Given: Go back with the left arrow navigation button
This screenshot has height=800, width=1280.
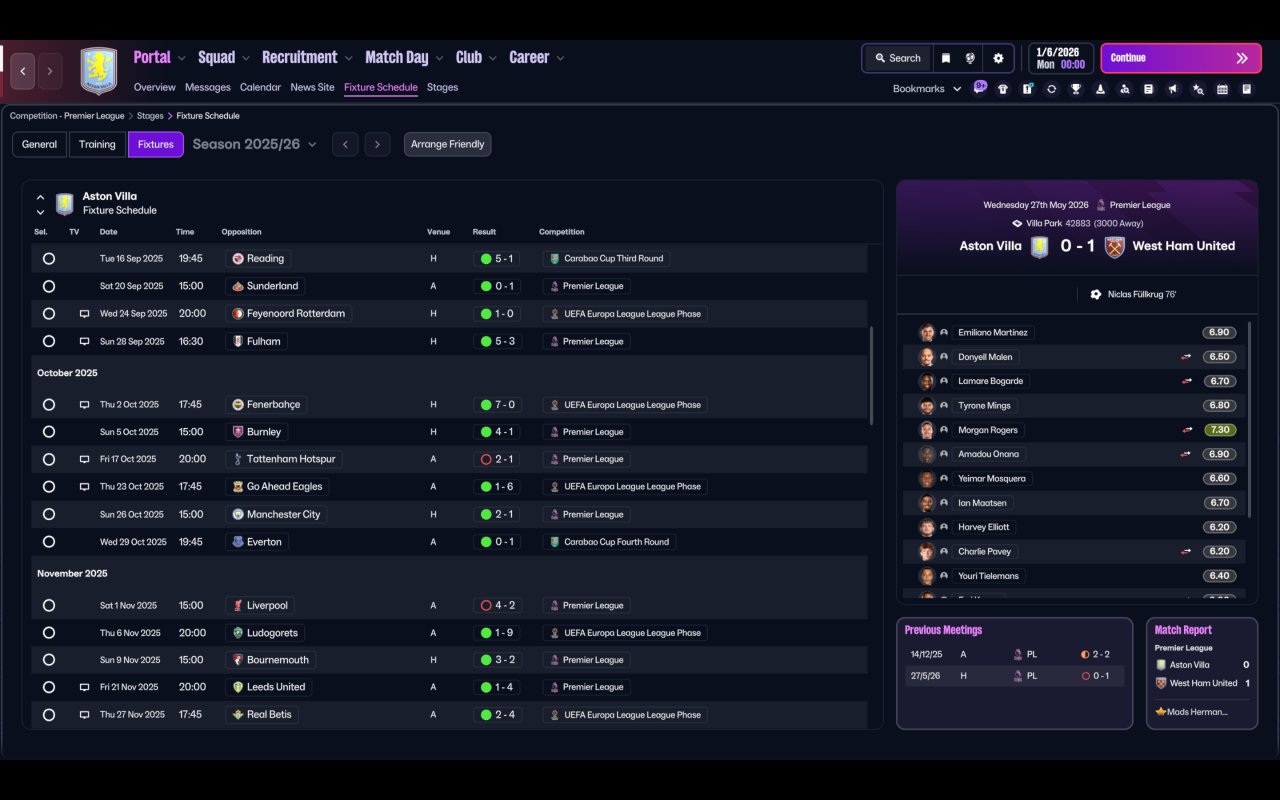Looking at the screenshot, I should [x=23, y=71].
